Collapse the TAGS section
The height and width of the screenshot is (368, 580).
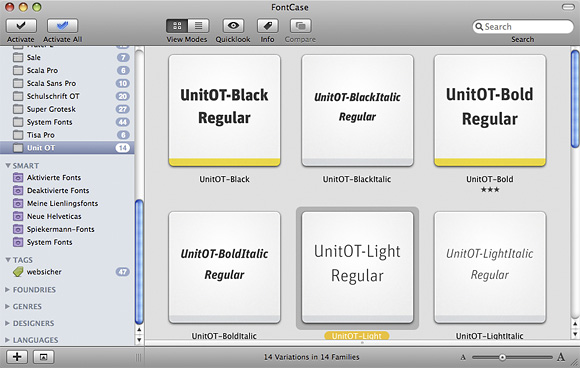(x=8, y=260)
